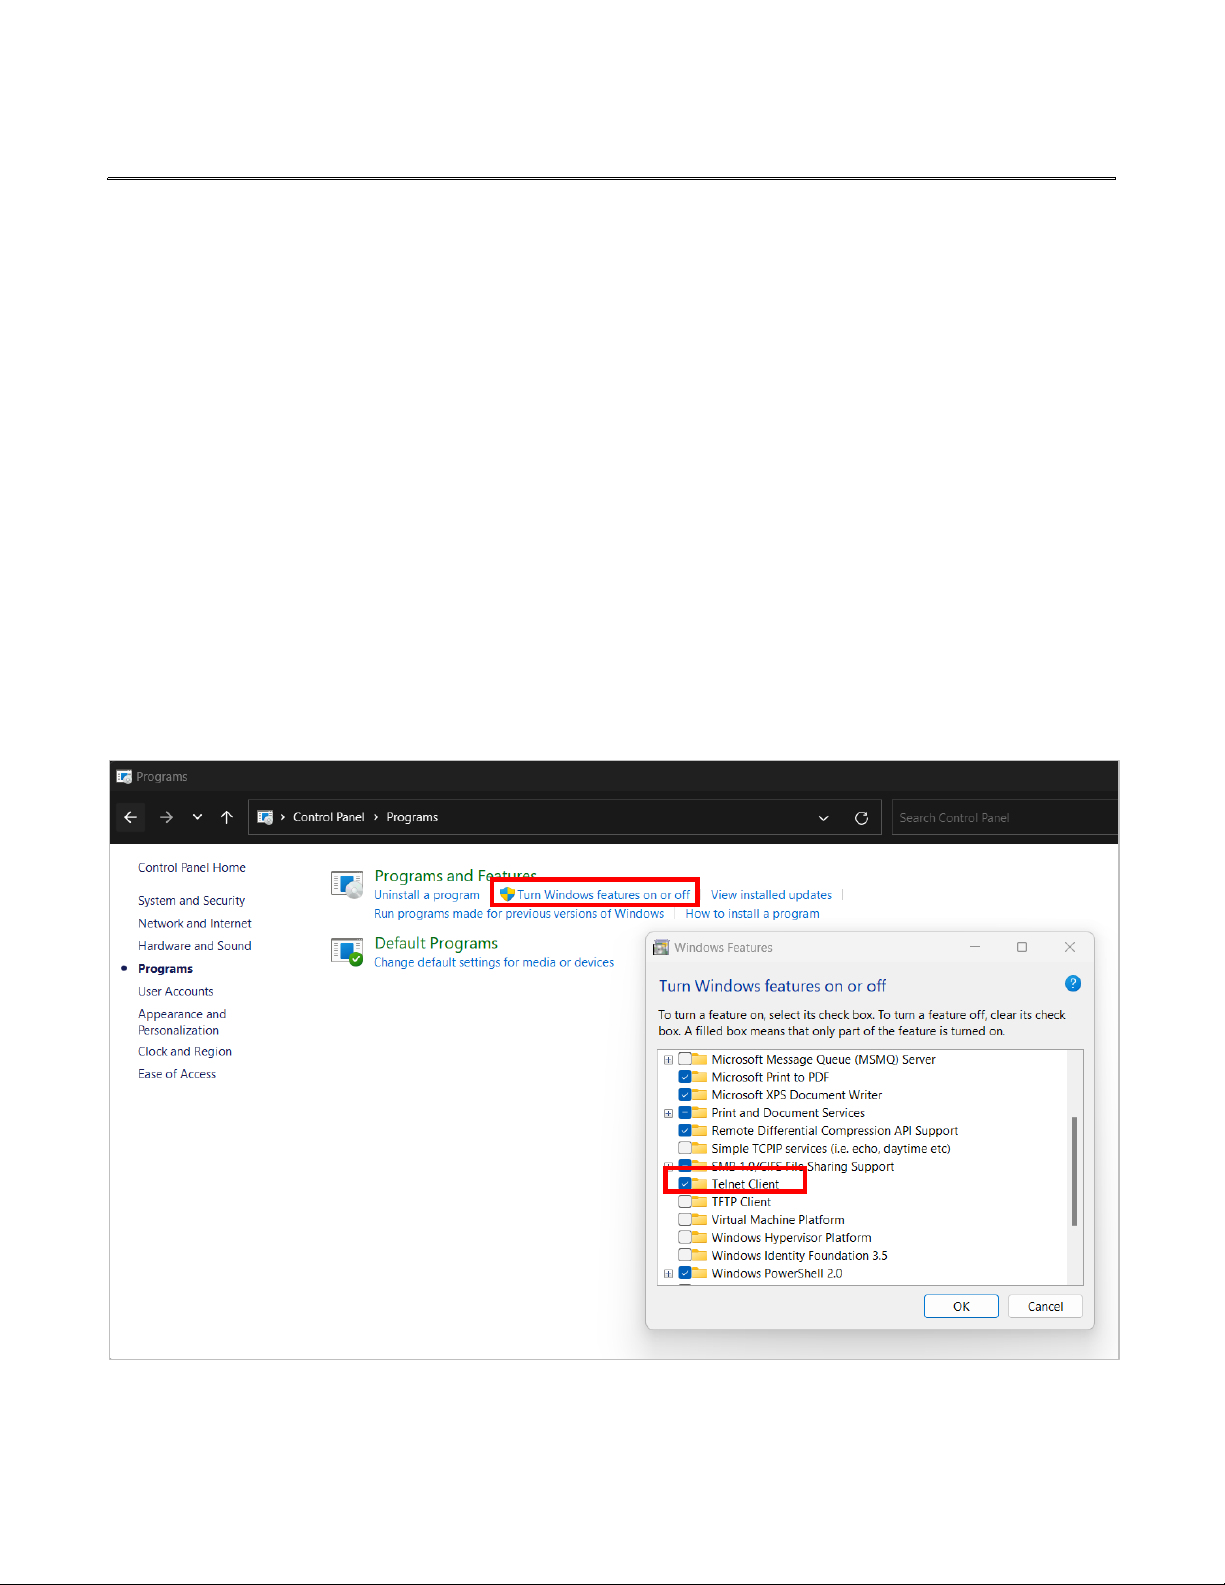Open Clock and Region category

185,1052
